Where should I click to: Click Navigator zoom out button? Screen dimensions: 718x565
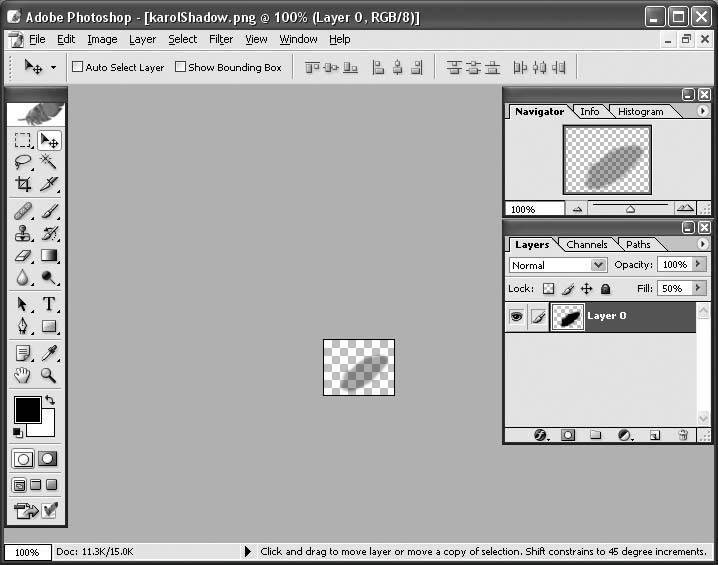[577, 209]
